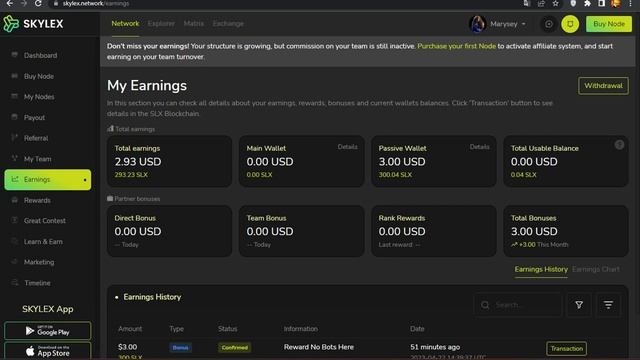Viewport: 640px width, 360px height.
Task: Click the Marysey profile avatar
Action: pos(477,24)
